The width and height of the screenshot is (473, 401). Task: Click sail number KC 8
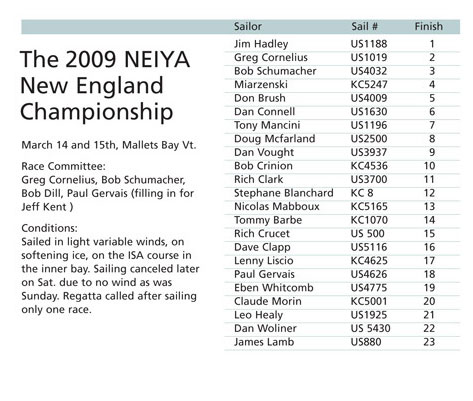click(362, 193)
